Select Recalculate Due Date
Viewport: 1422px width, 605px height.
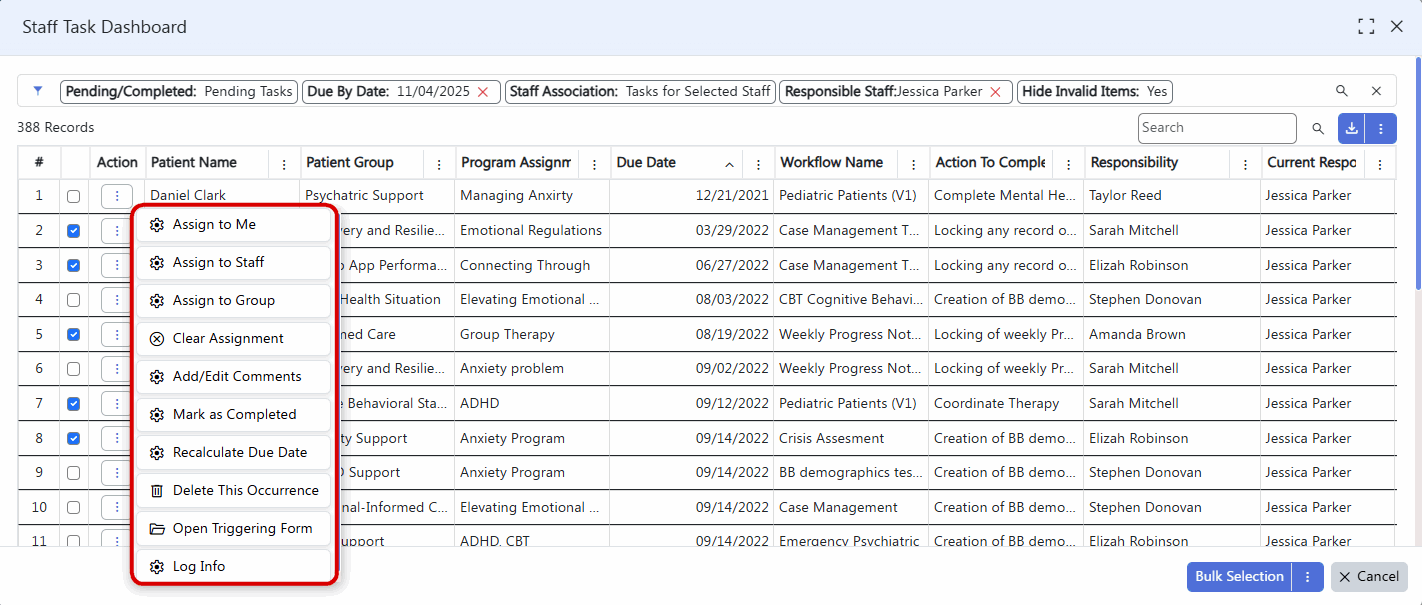coord(234,453)
